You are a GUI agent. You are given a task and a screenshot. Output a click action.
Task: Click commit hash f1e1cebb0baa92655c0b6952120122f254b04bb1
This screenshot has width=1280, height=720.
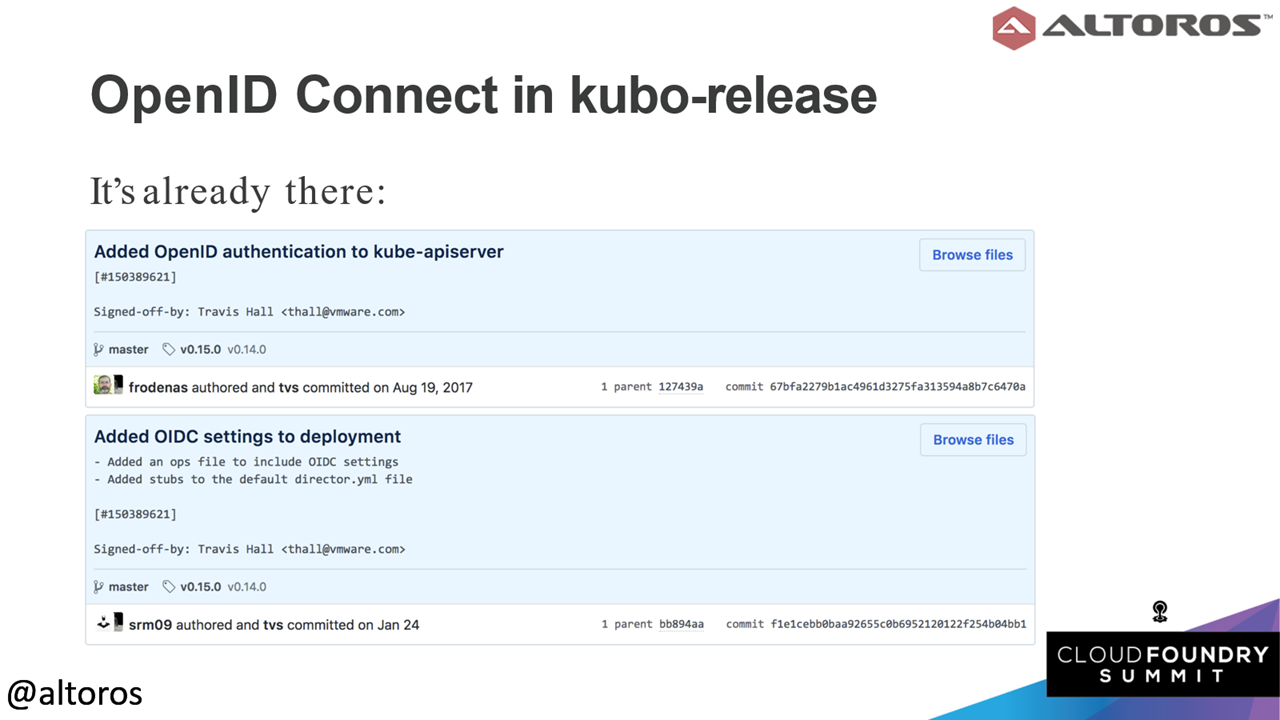898,625
